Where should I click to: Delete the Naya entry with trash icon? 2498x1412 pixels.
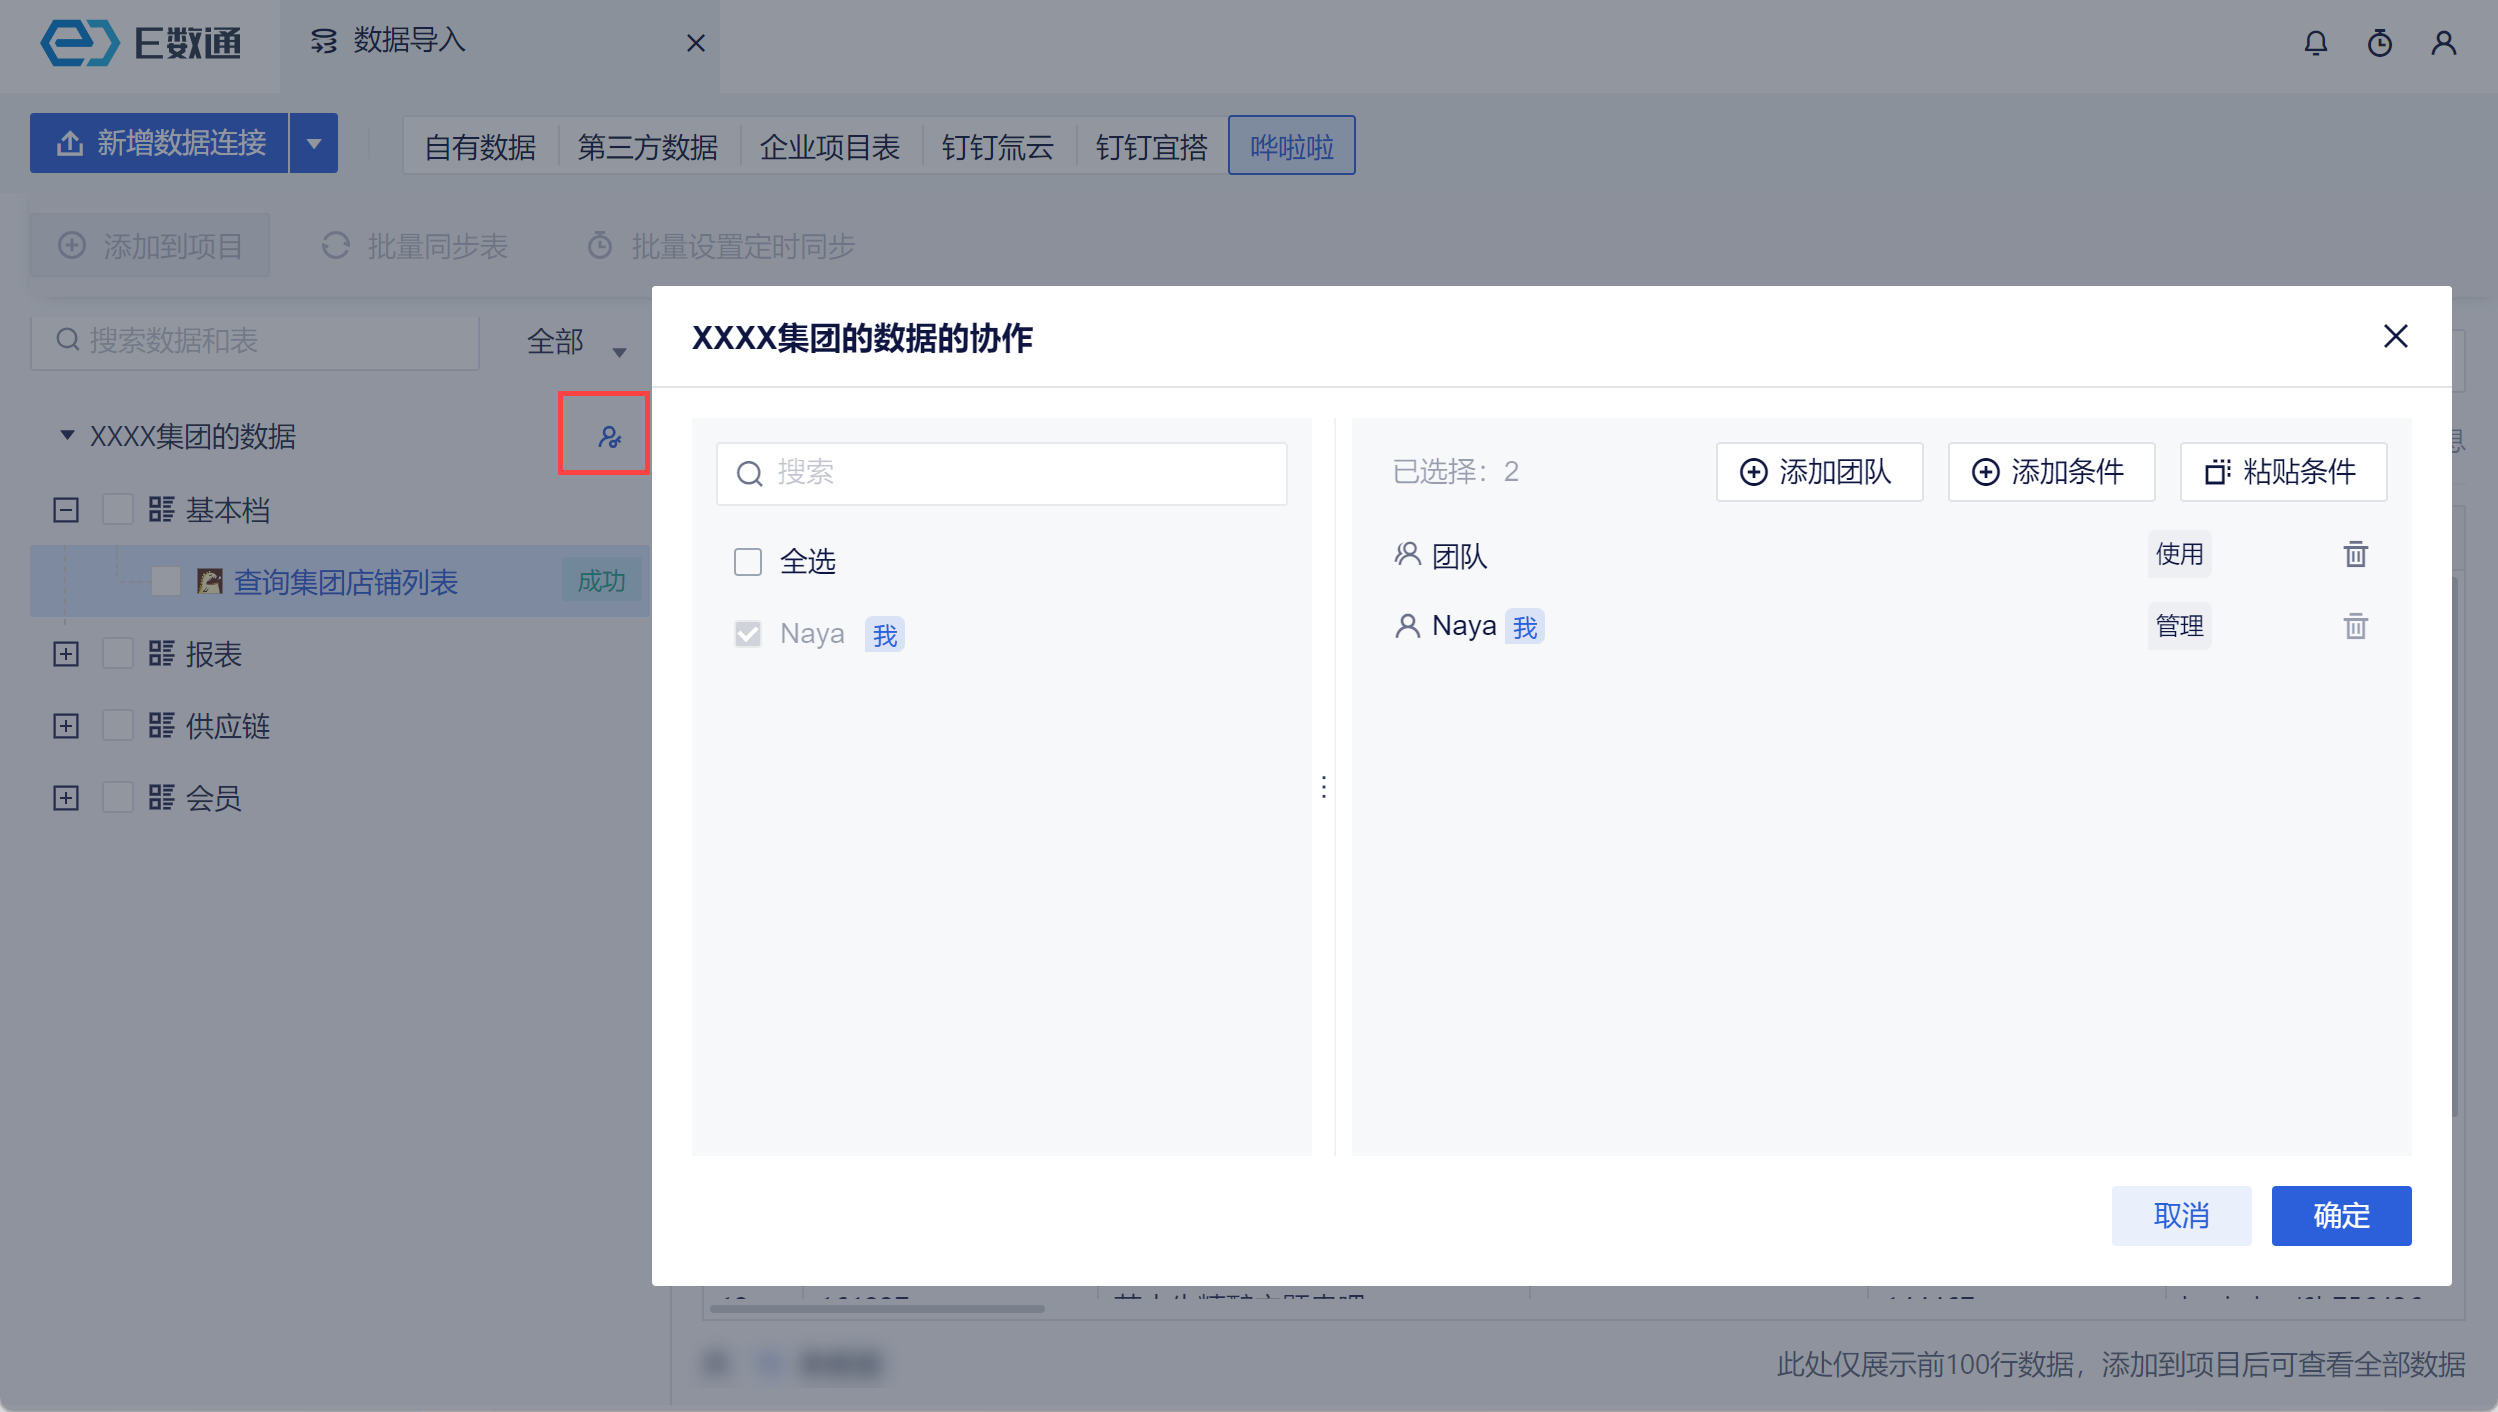point(2355,626)
